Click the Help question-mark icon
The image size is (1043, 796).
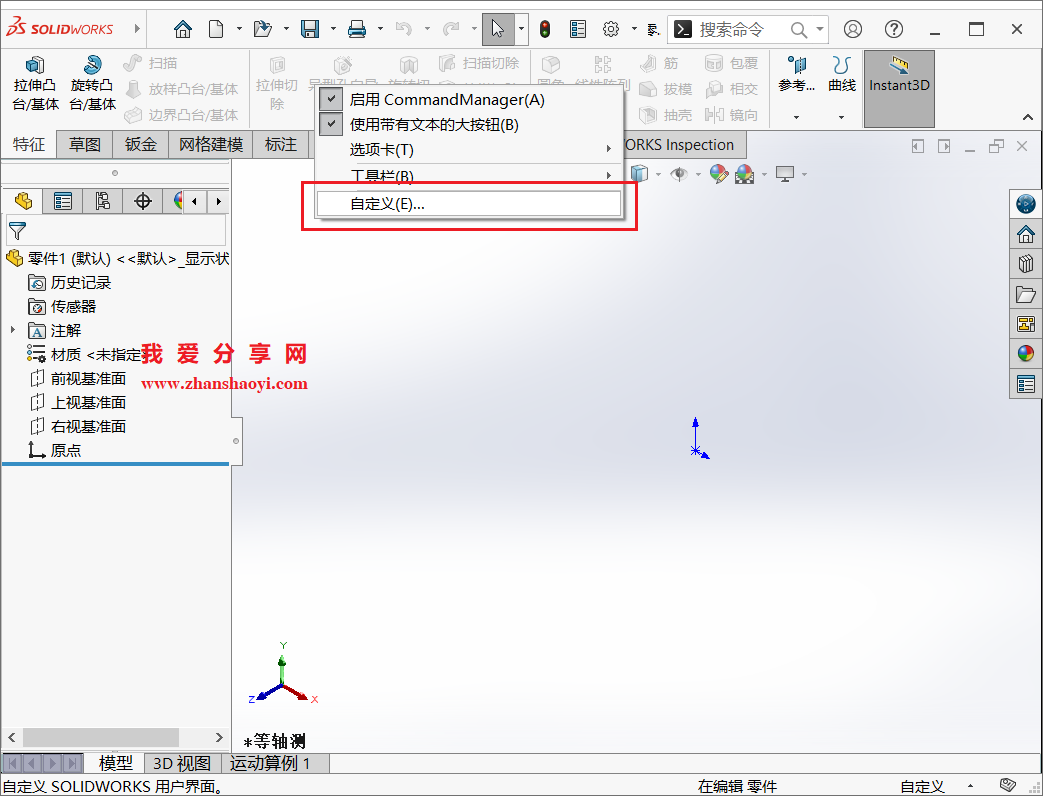(893, 29)
